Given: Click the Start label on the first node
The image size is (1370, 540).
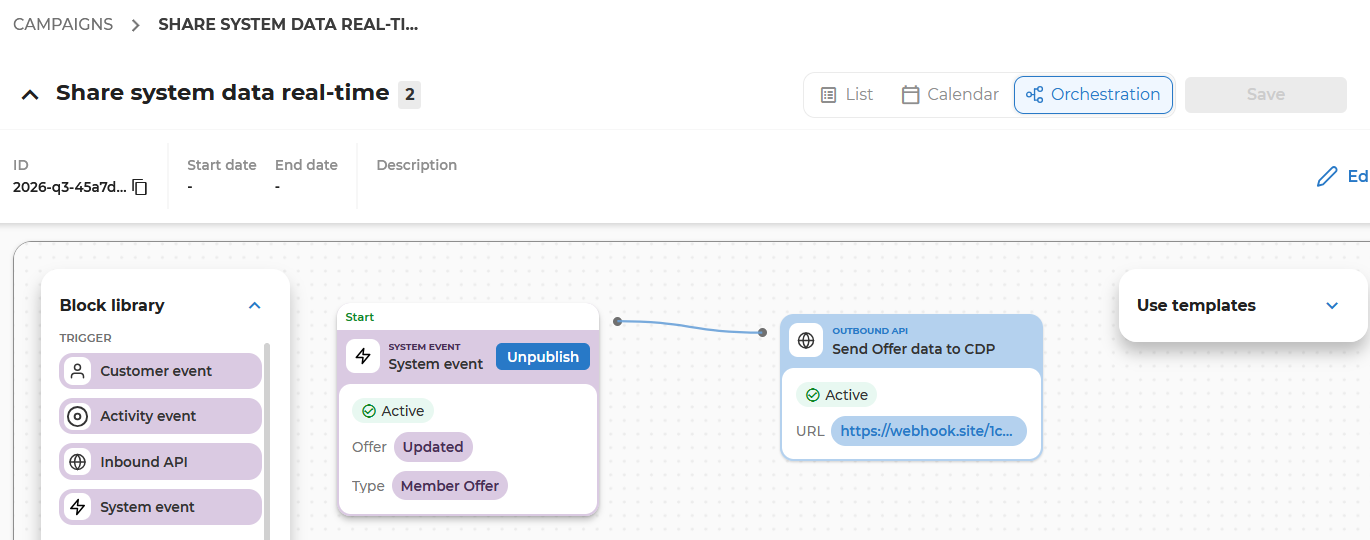Looking at the screenshot, I should click(360, 317).
